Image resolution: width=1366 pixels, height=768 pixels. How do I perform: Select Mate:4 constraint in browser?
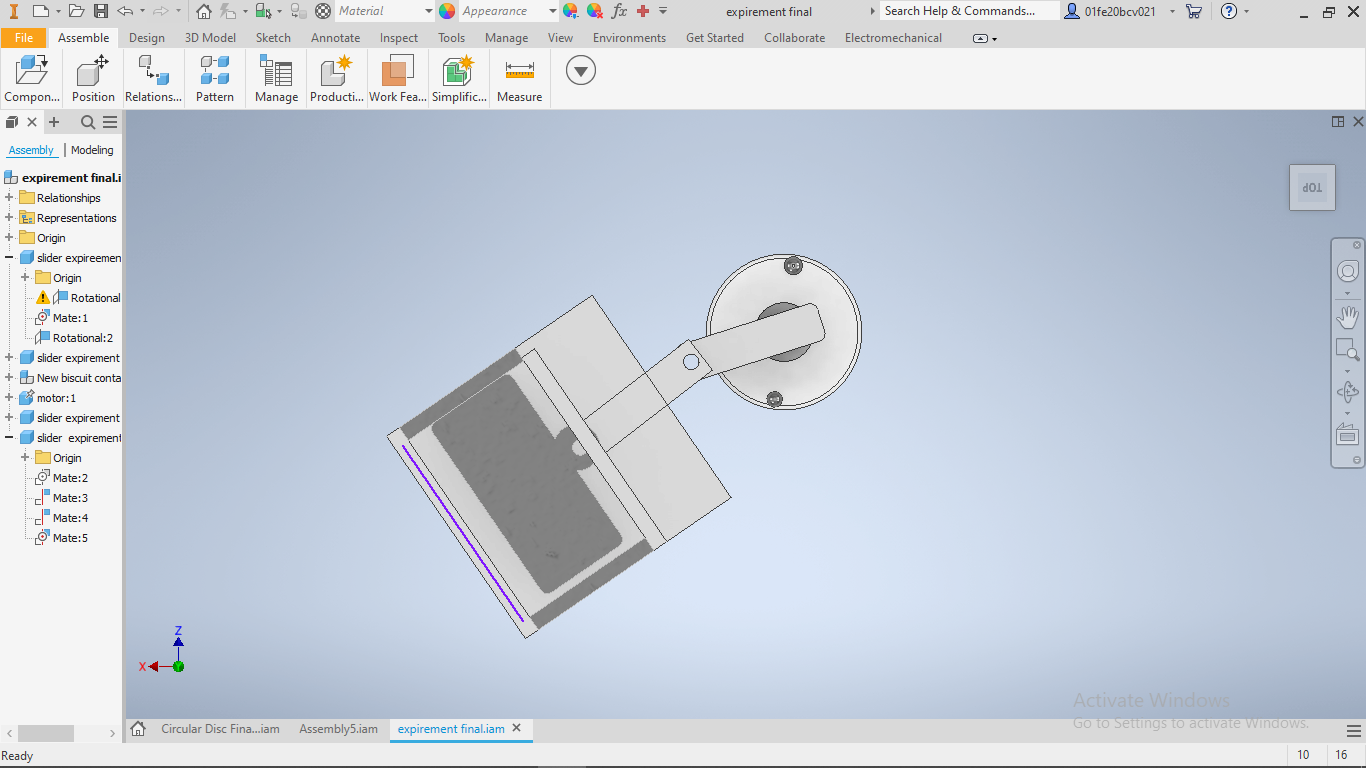tap(70, 518)
